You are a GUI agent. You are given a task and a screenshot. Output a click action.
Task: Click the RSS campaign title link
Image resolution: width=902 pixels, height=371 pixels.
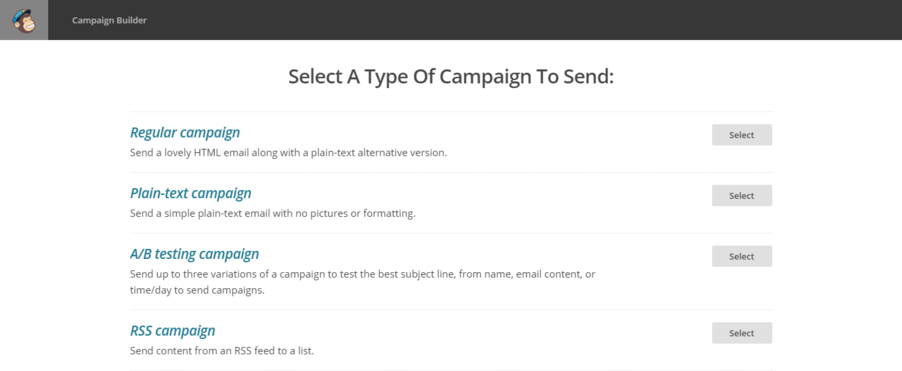tap(173, 331)
